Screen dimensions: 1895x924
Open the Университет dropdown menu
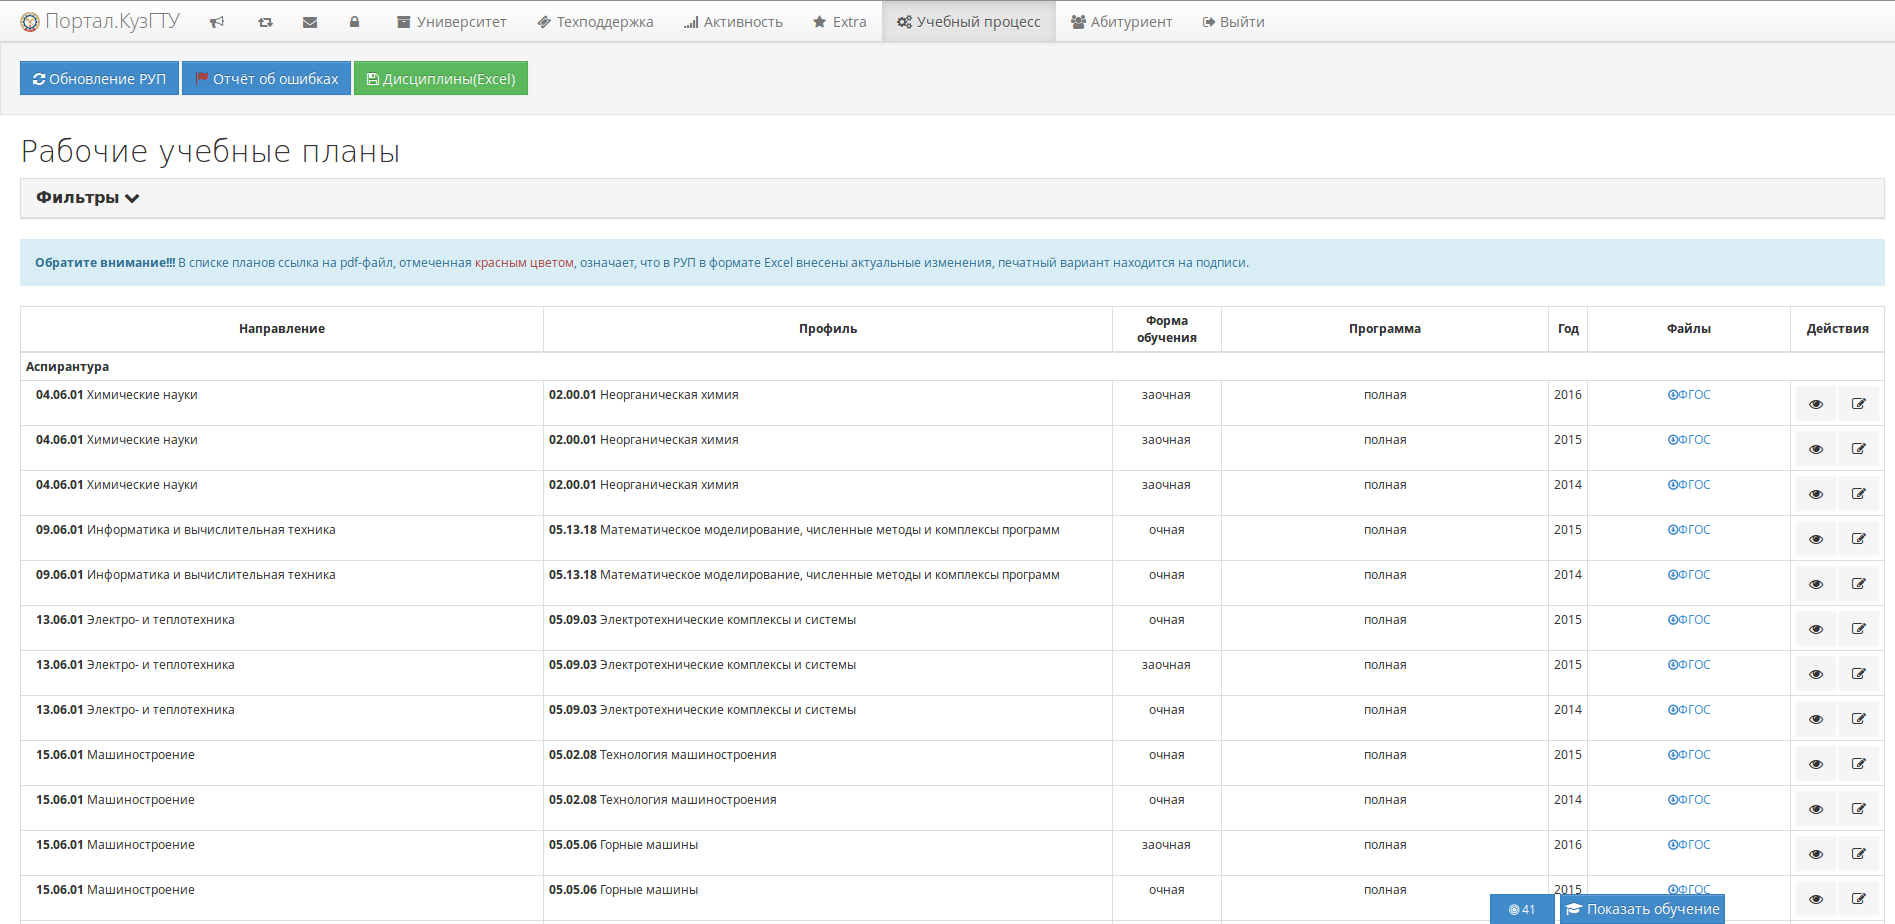pos(452,22)
